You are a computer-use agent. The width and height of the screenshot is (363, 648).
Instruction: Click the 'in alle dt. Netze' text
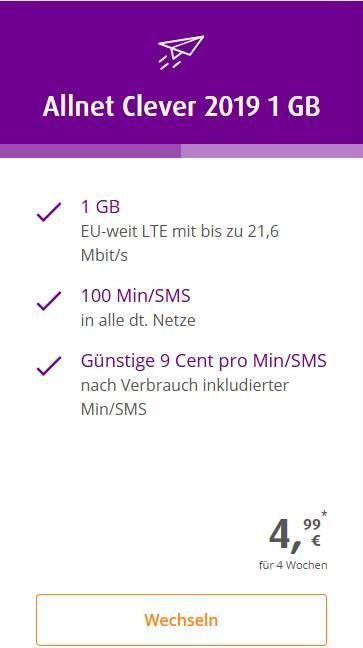(138, 320)
